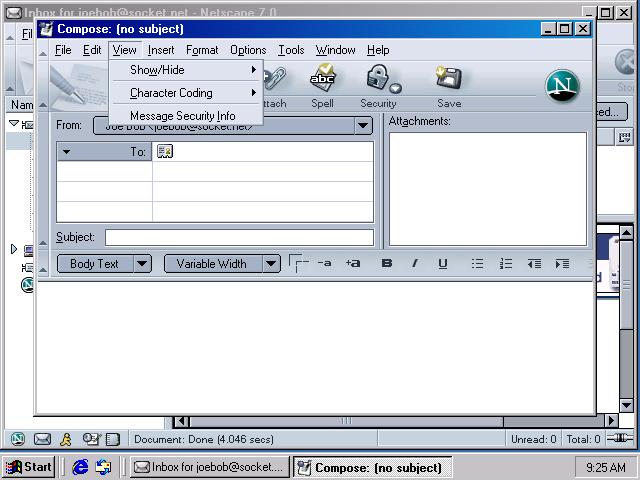Open the Help menu

tap(378, 50)
